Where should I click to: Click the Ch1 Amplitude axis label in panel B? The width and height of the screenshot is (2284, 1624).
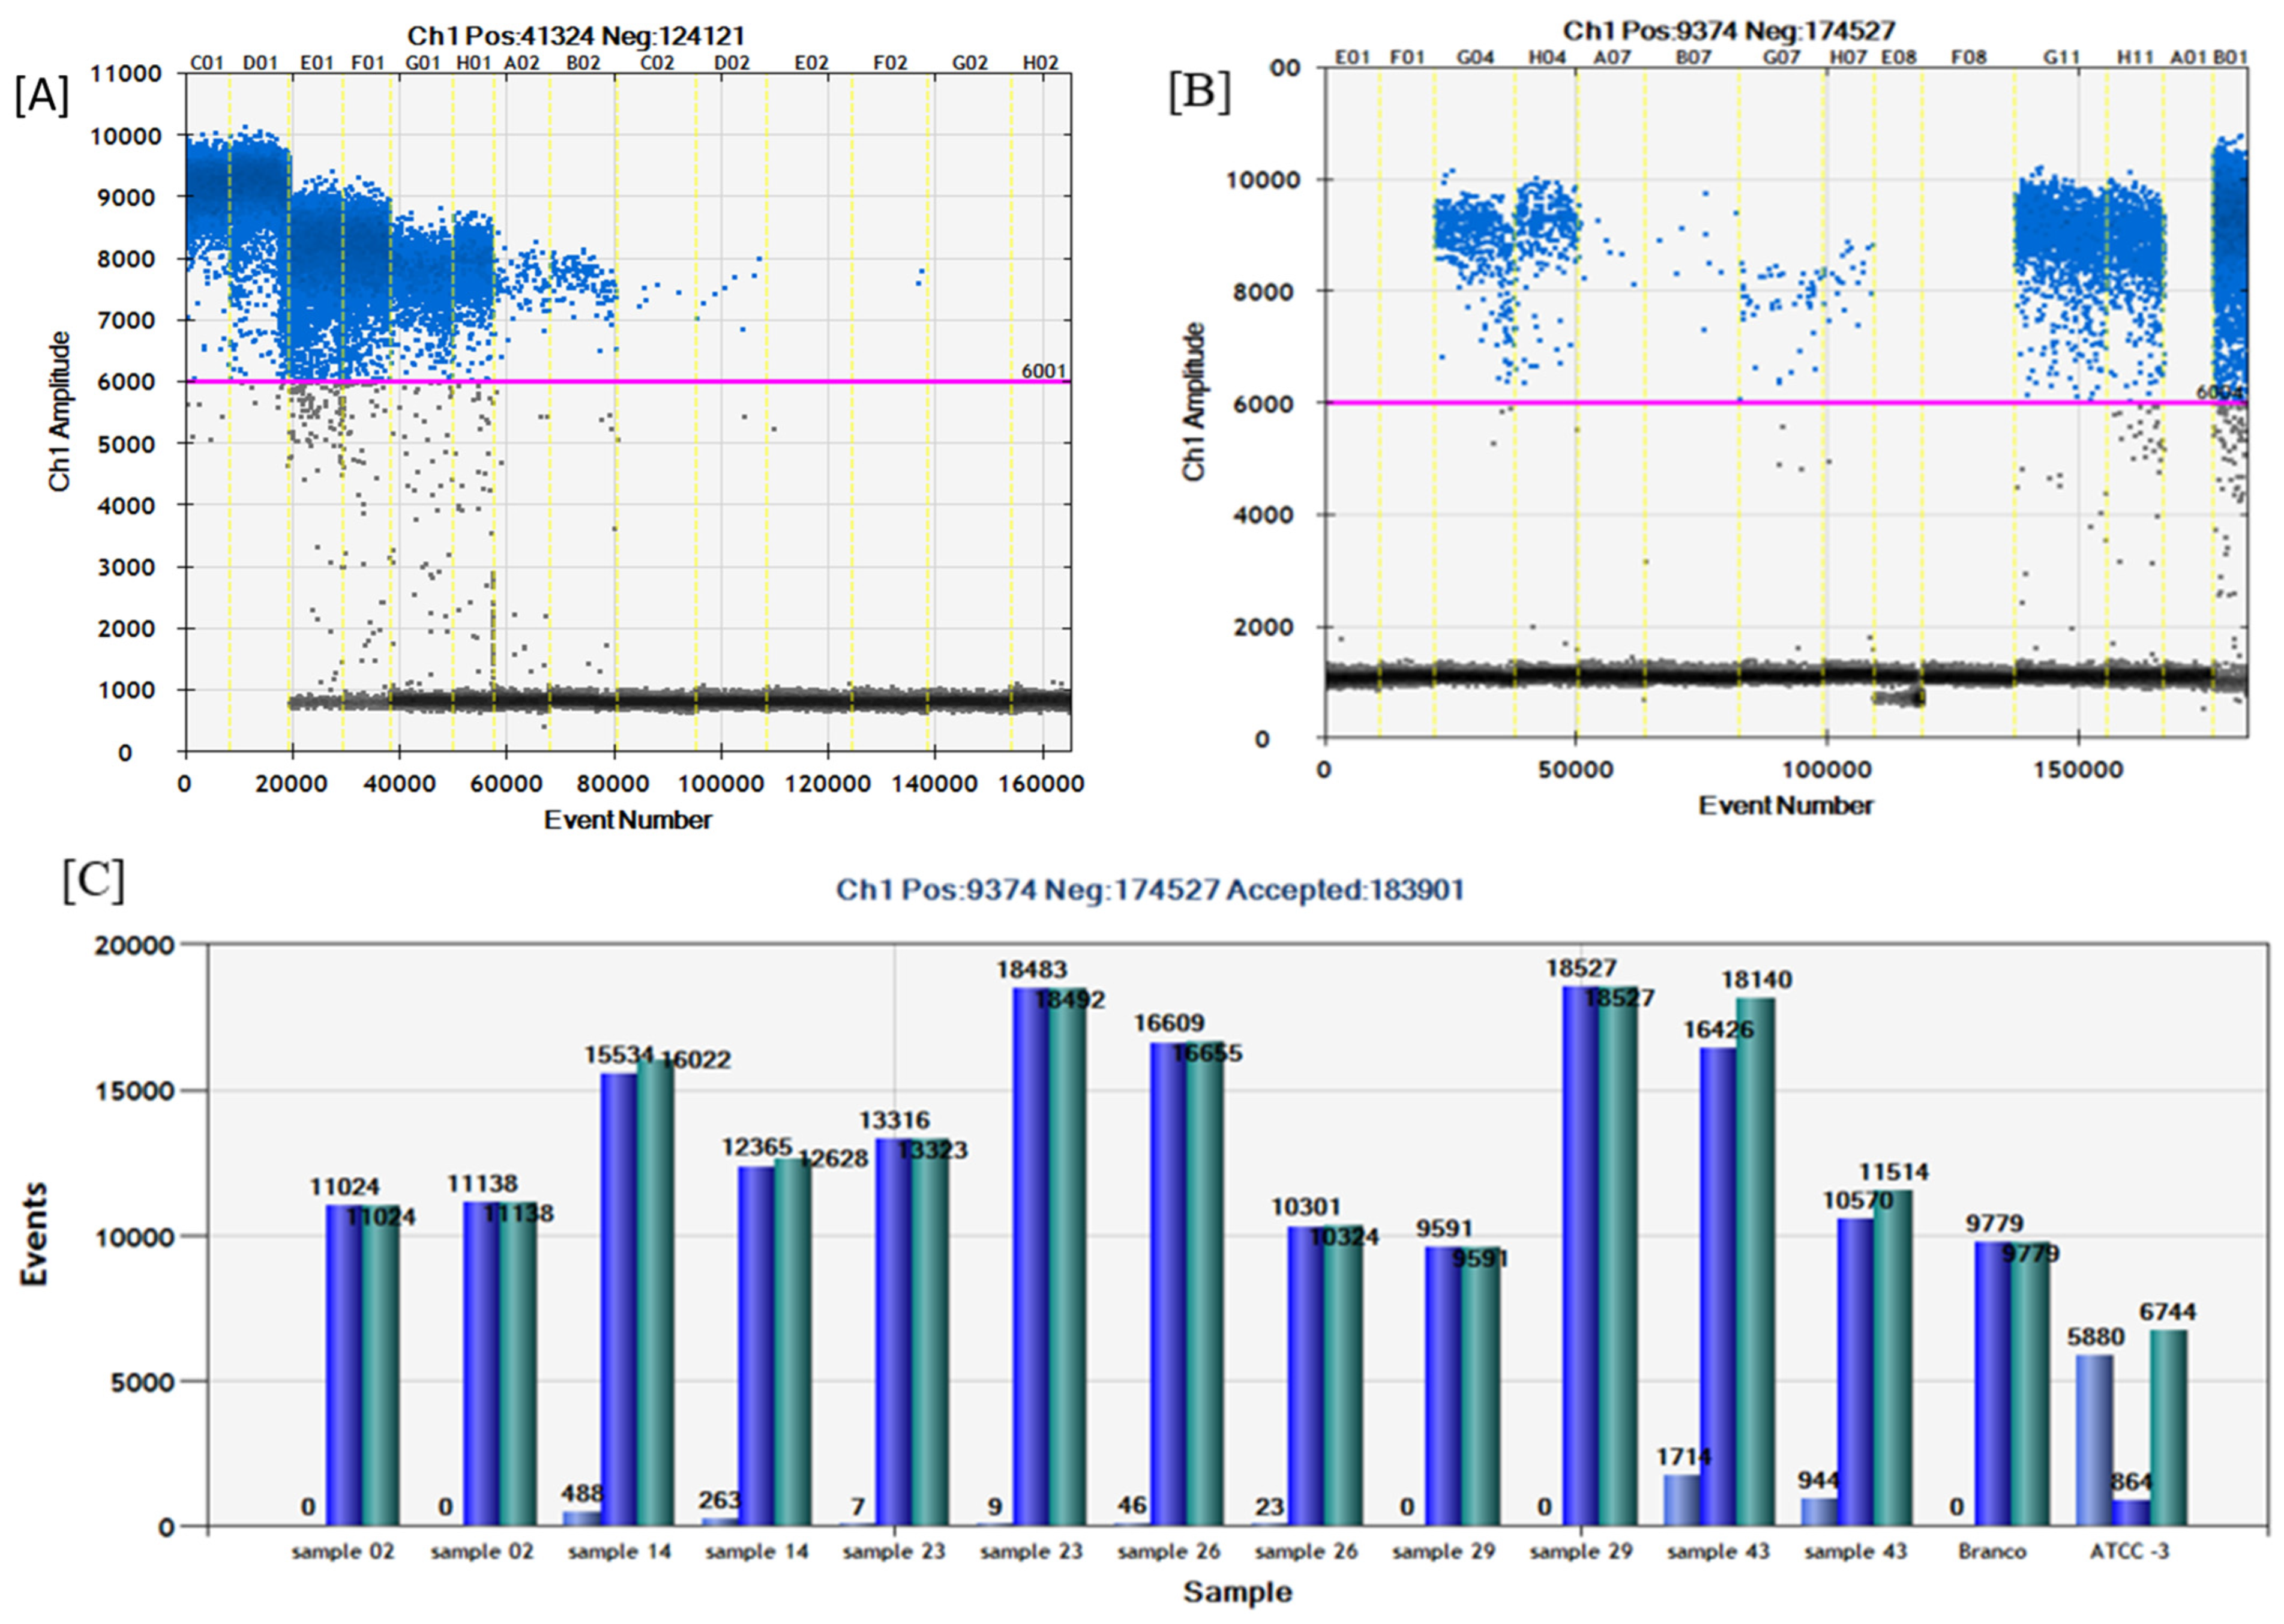click(1193, 402)
